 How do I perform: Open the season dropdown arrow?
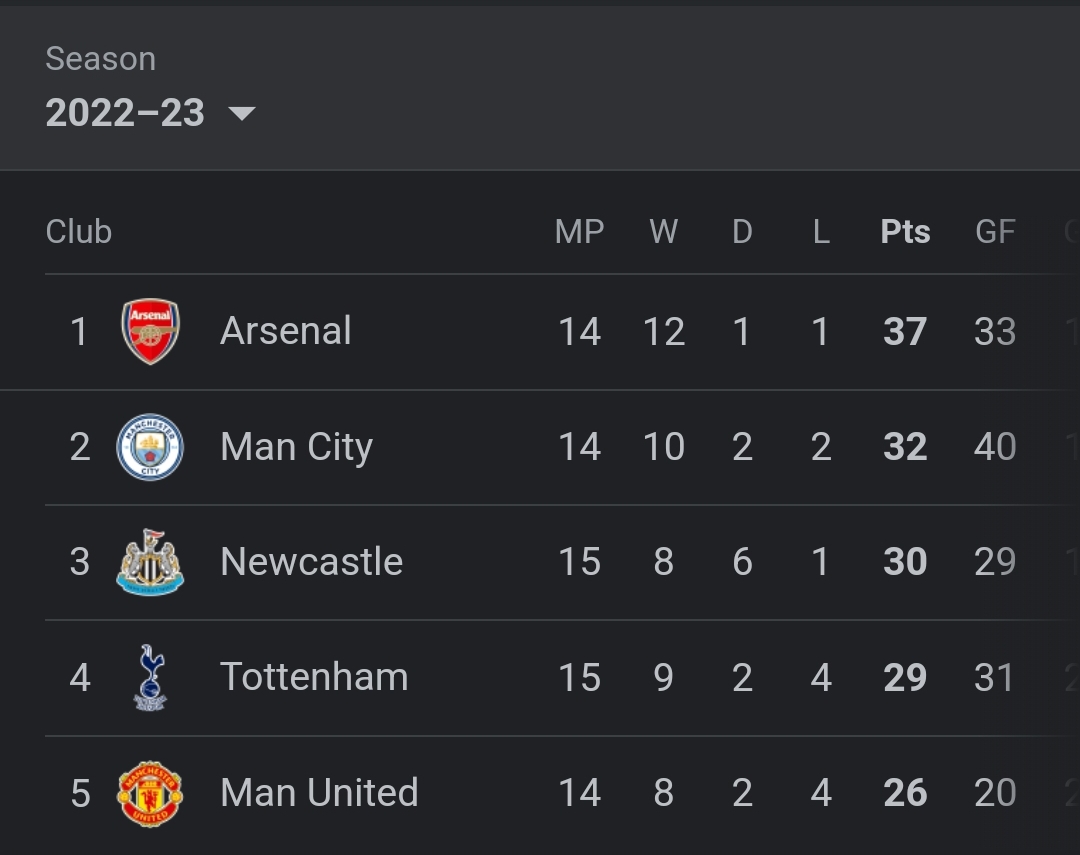(x=242, y=113)
